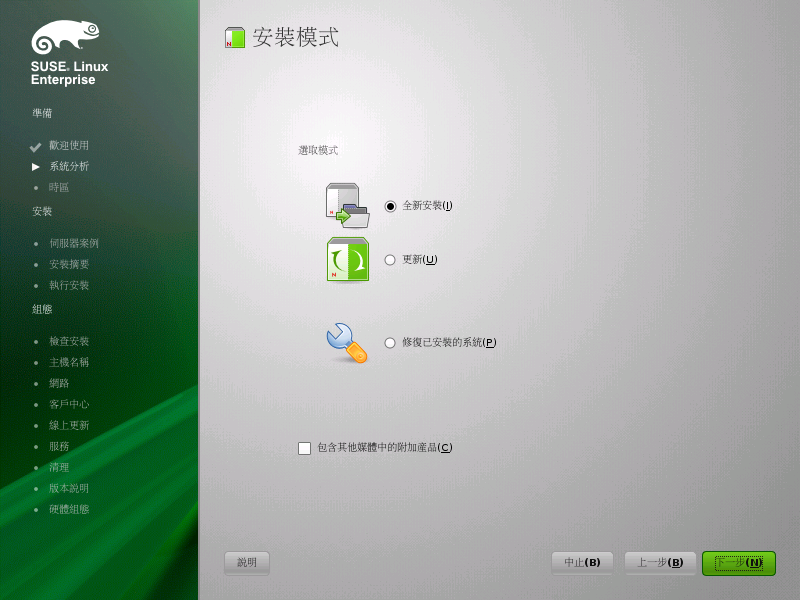Click the green Update arrows icon
This screenshot has height=600, width=800.
(x=347, y=259)
